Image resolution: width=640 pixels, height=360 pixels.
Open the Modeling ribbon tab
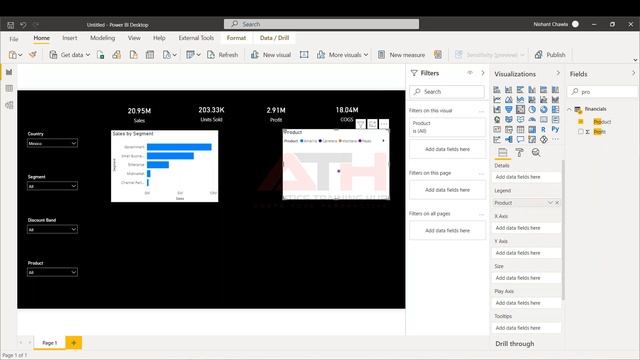click(102, 38)
